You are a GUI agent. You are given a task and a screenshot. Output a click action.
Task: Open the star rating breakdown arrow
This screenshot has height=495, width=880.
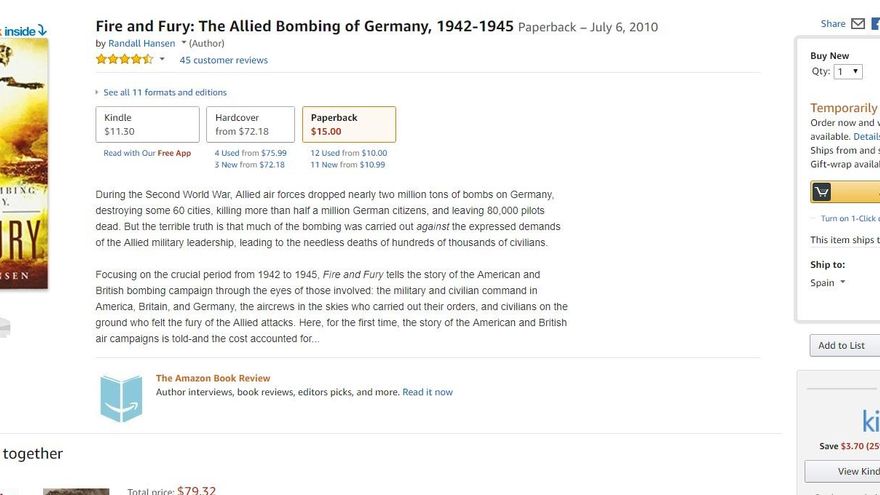click(162, 60)
